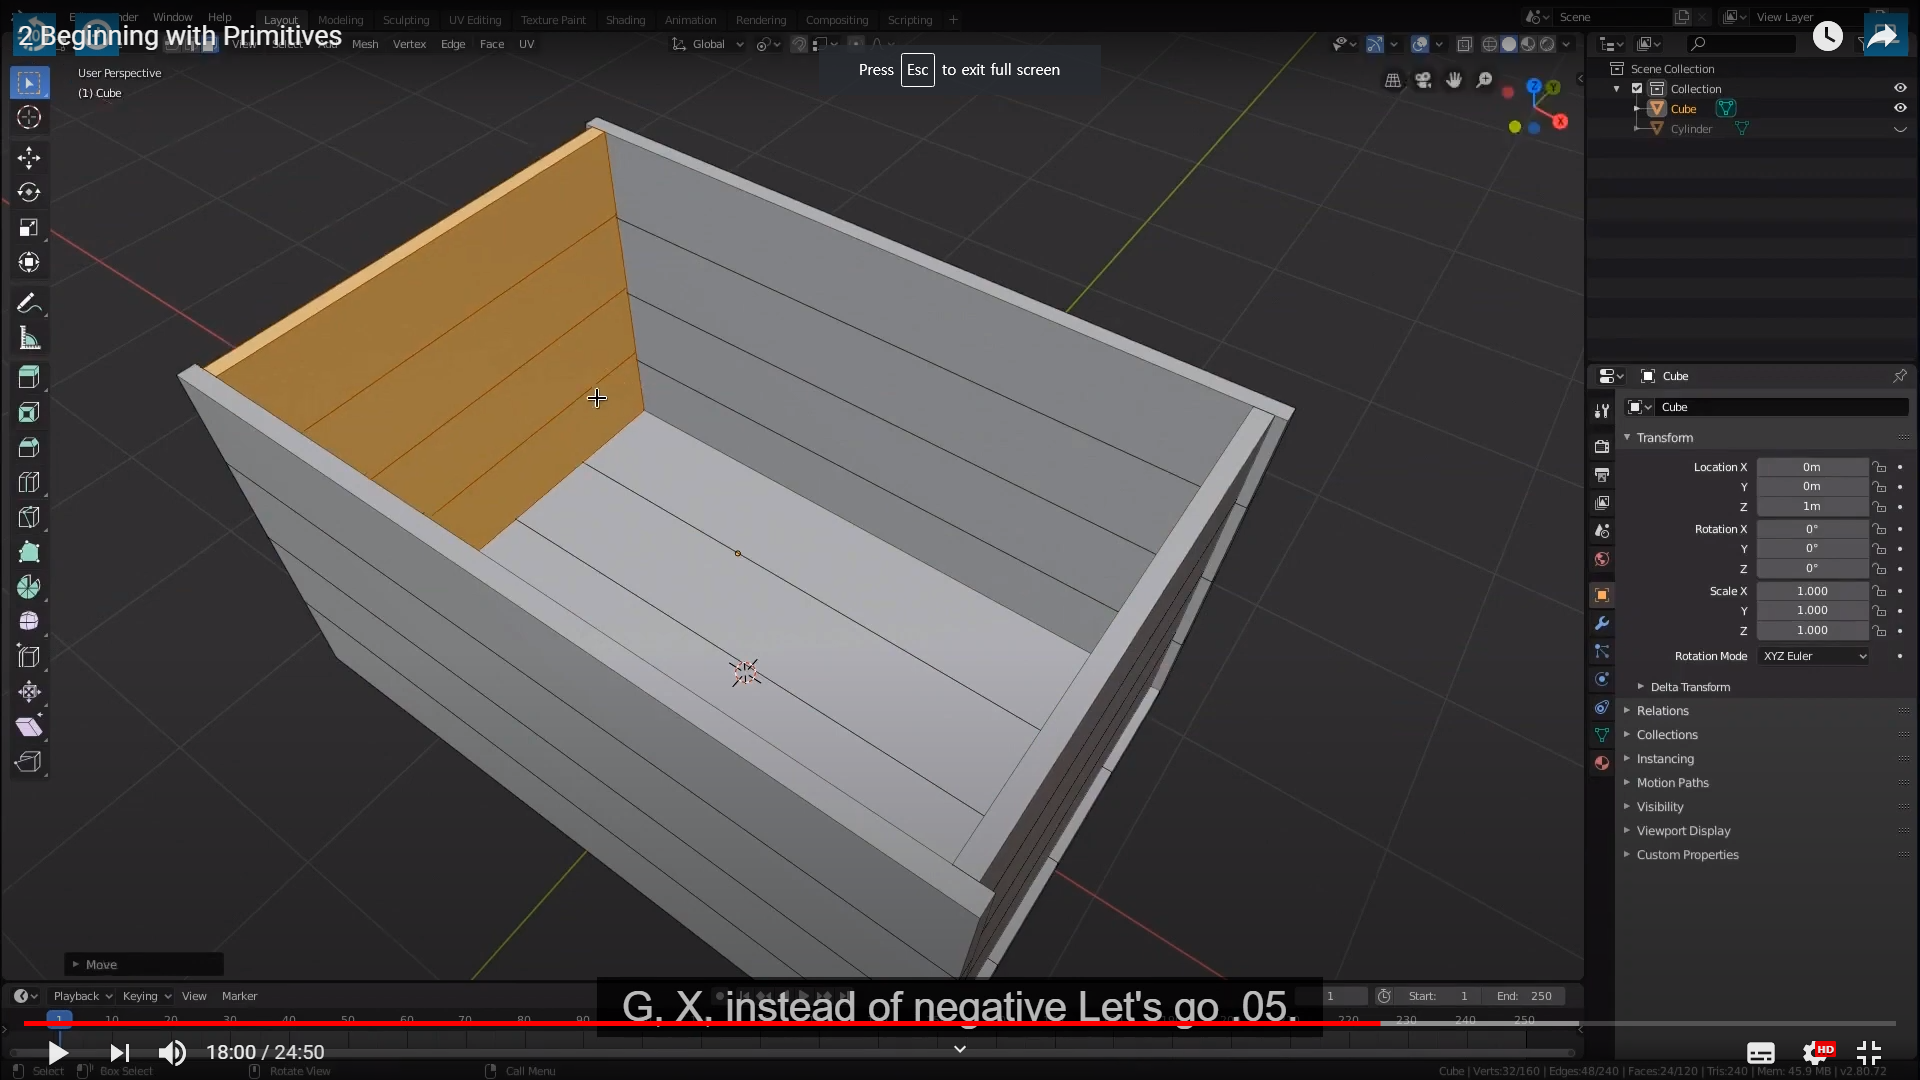This screenshot has width=1920, height=1080.
Task: Toggle the Location X lock icon
Action: coord(1880,467)
